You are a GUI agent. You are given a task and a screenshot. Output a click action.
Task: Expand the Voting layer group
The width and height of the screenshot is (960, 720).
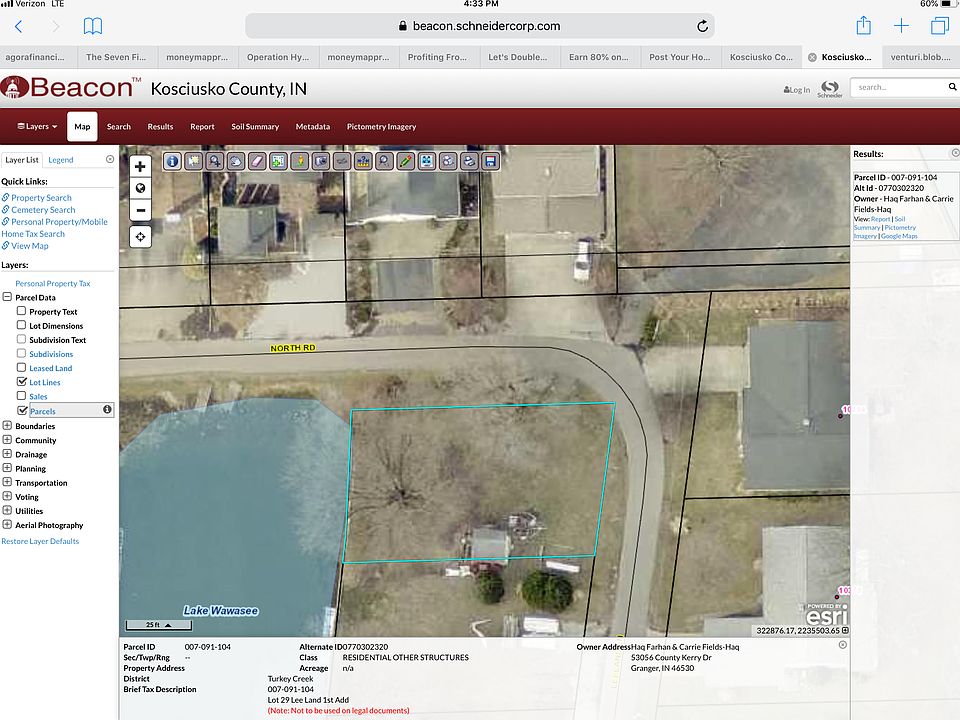pos(7,496)
